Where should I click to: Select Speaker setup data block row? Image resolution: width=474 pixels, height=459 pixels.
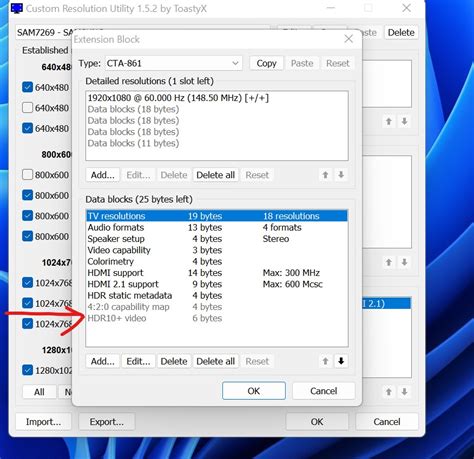coord(217,239)
